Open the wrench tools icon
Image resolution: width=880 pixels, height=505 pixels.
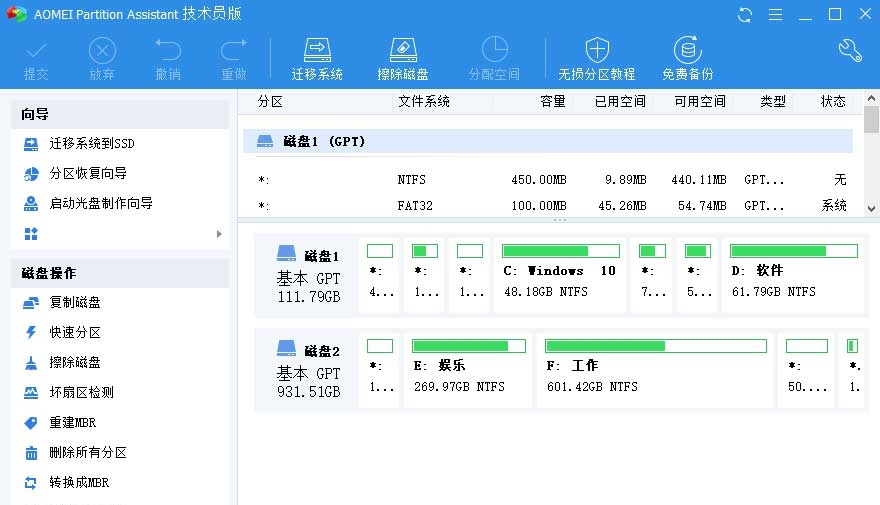pos(850,50)
